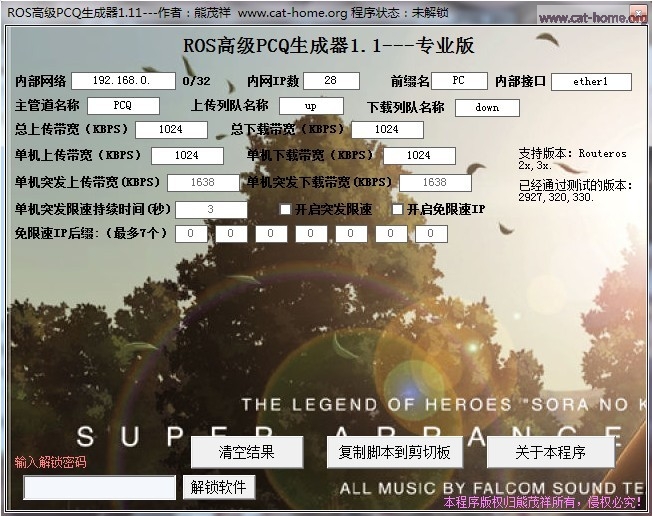Image resolution: width=652 pixels, height=516 pixels.
Task: Click the 下载列队名称 down field
Action: coord(487,107)
